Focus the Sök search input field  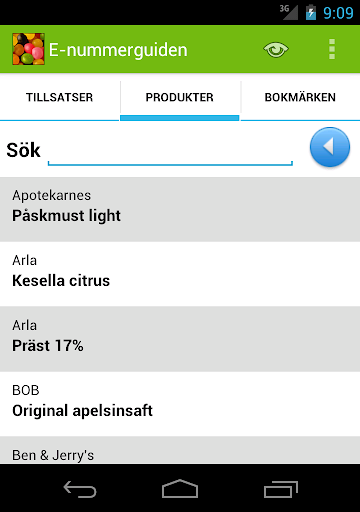[x=170, y=152]
